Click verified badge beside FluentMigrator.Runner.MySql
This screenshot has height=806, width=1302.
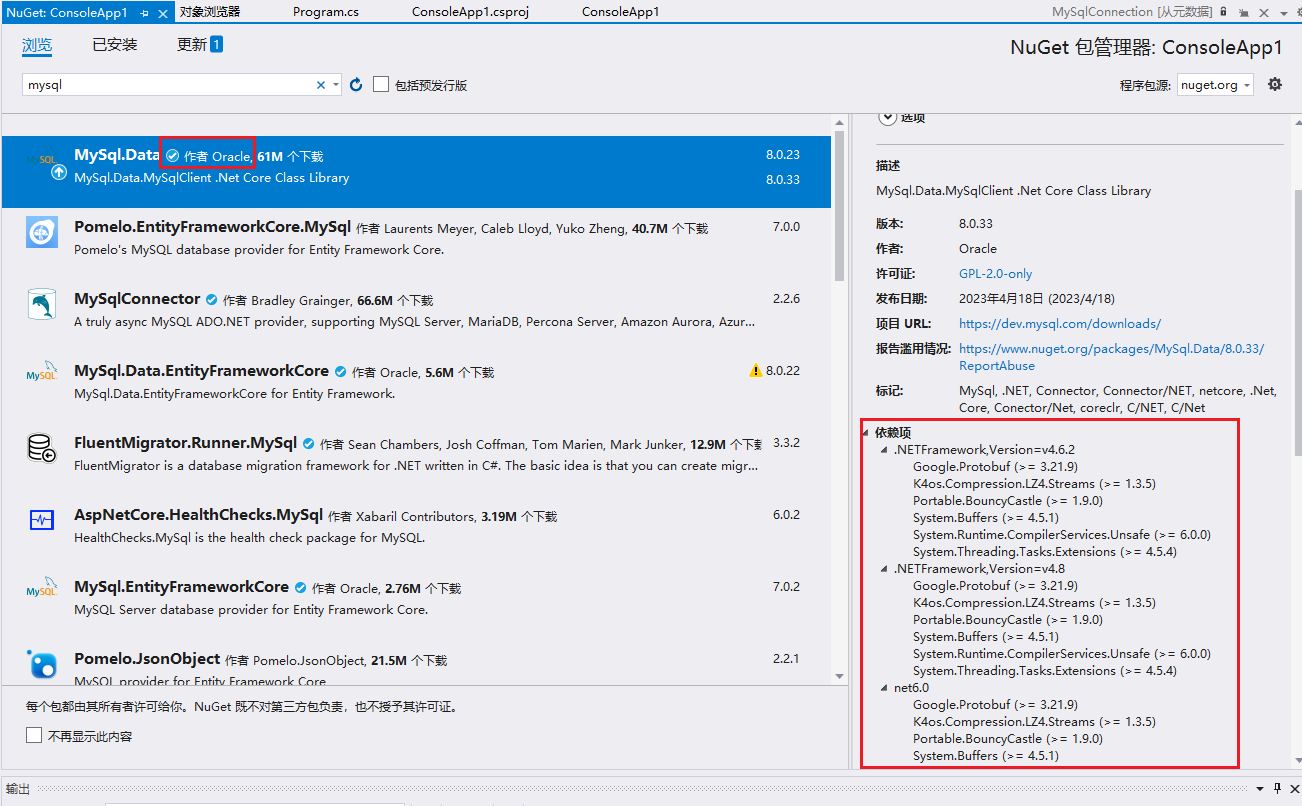pos(308,444)
